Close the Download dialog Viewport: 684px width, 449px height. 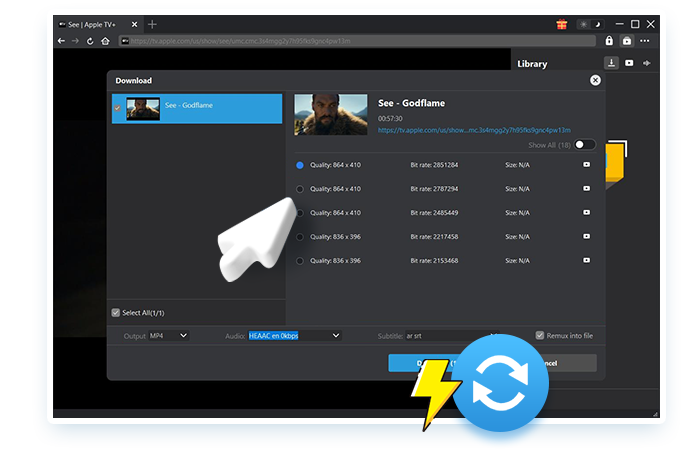[595, 80]
